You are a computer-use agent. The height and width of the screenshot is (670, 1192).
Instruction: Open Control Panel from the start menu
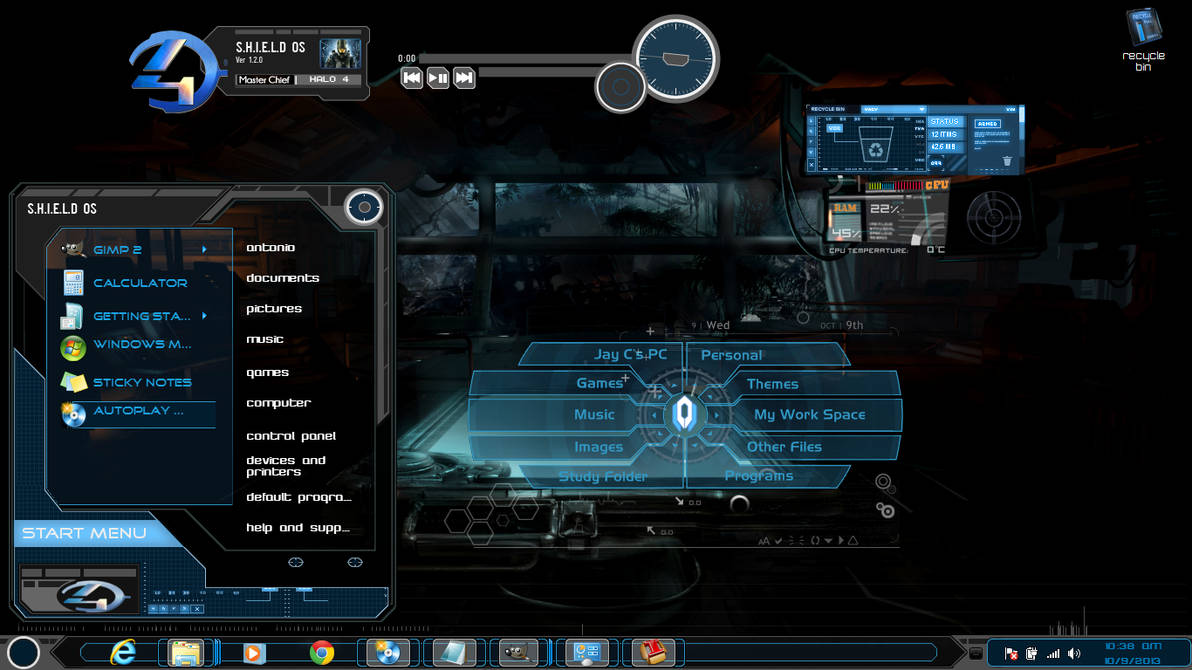[x=291, y=436]
